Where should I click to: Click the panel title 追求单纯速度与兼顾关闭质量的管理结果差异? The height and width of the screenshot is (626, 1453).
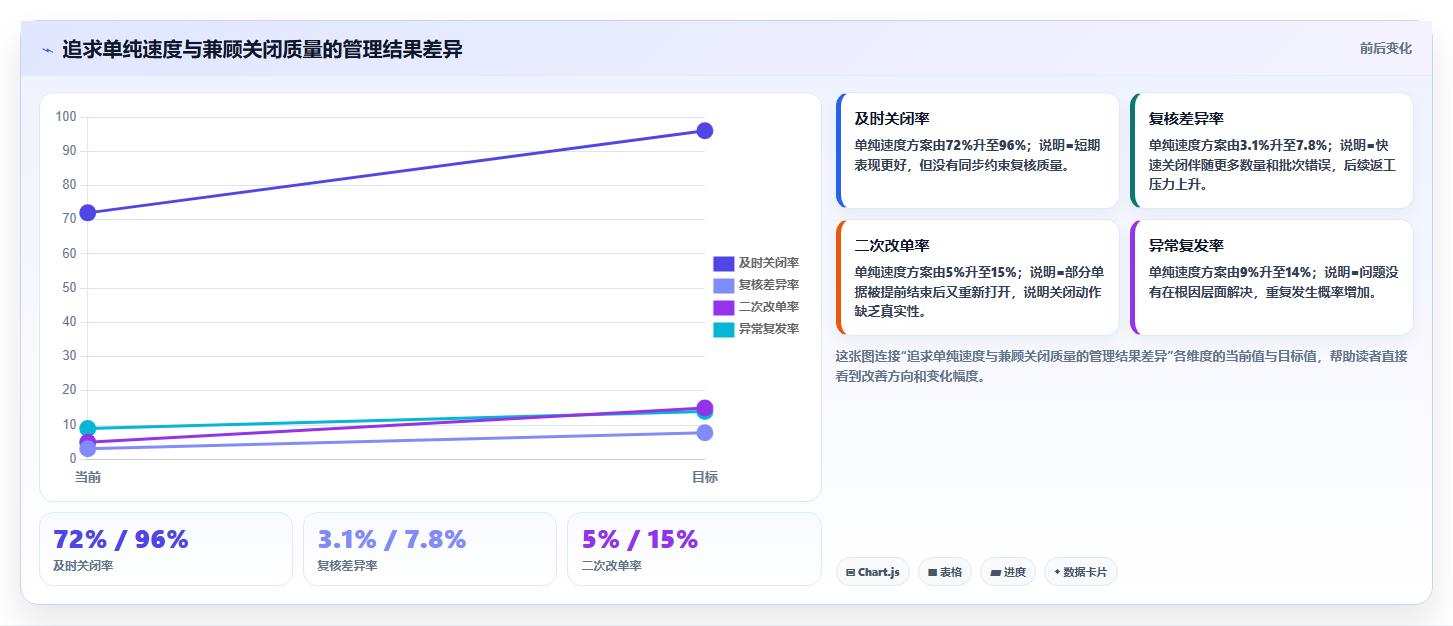click(x=262, y=49)
